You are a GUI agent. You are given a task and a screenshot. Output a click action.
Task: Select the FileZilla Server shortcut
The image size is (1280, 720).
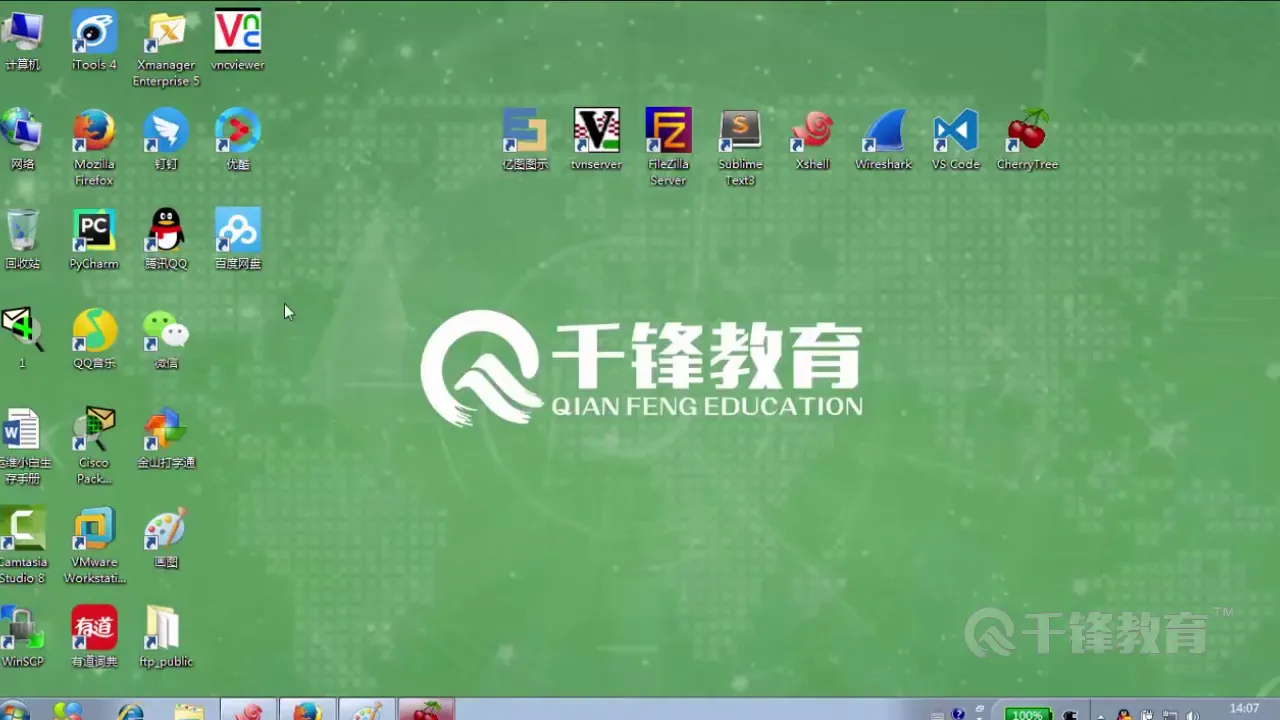pos(669,148)
